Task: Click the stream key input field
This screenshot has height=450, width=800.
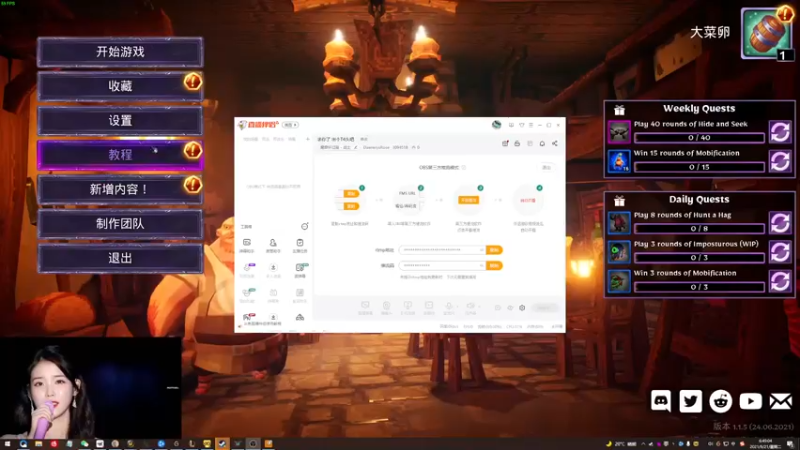Action: point(442,266)
